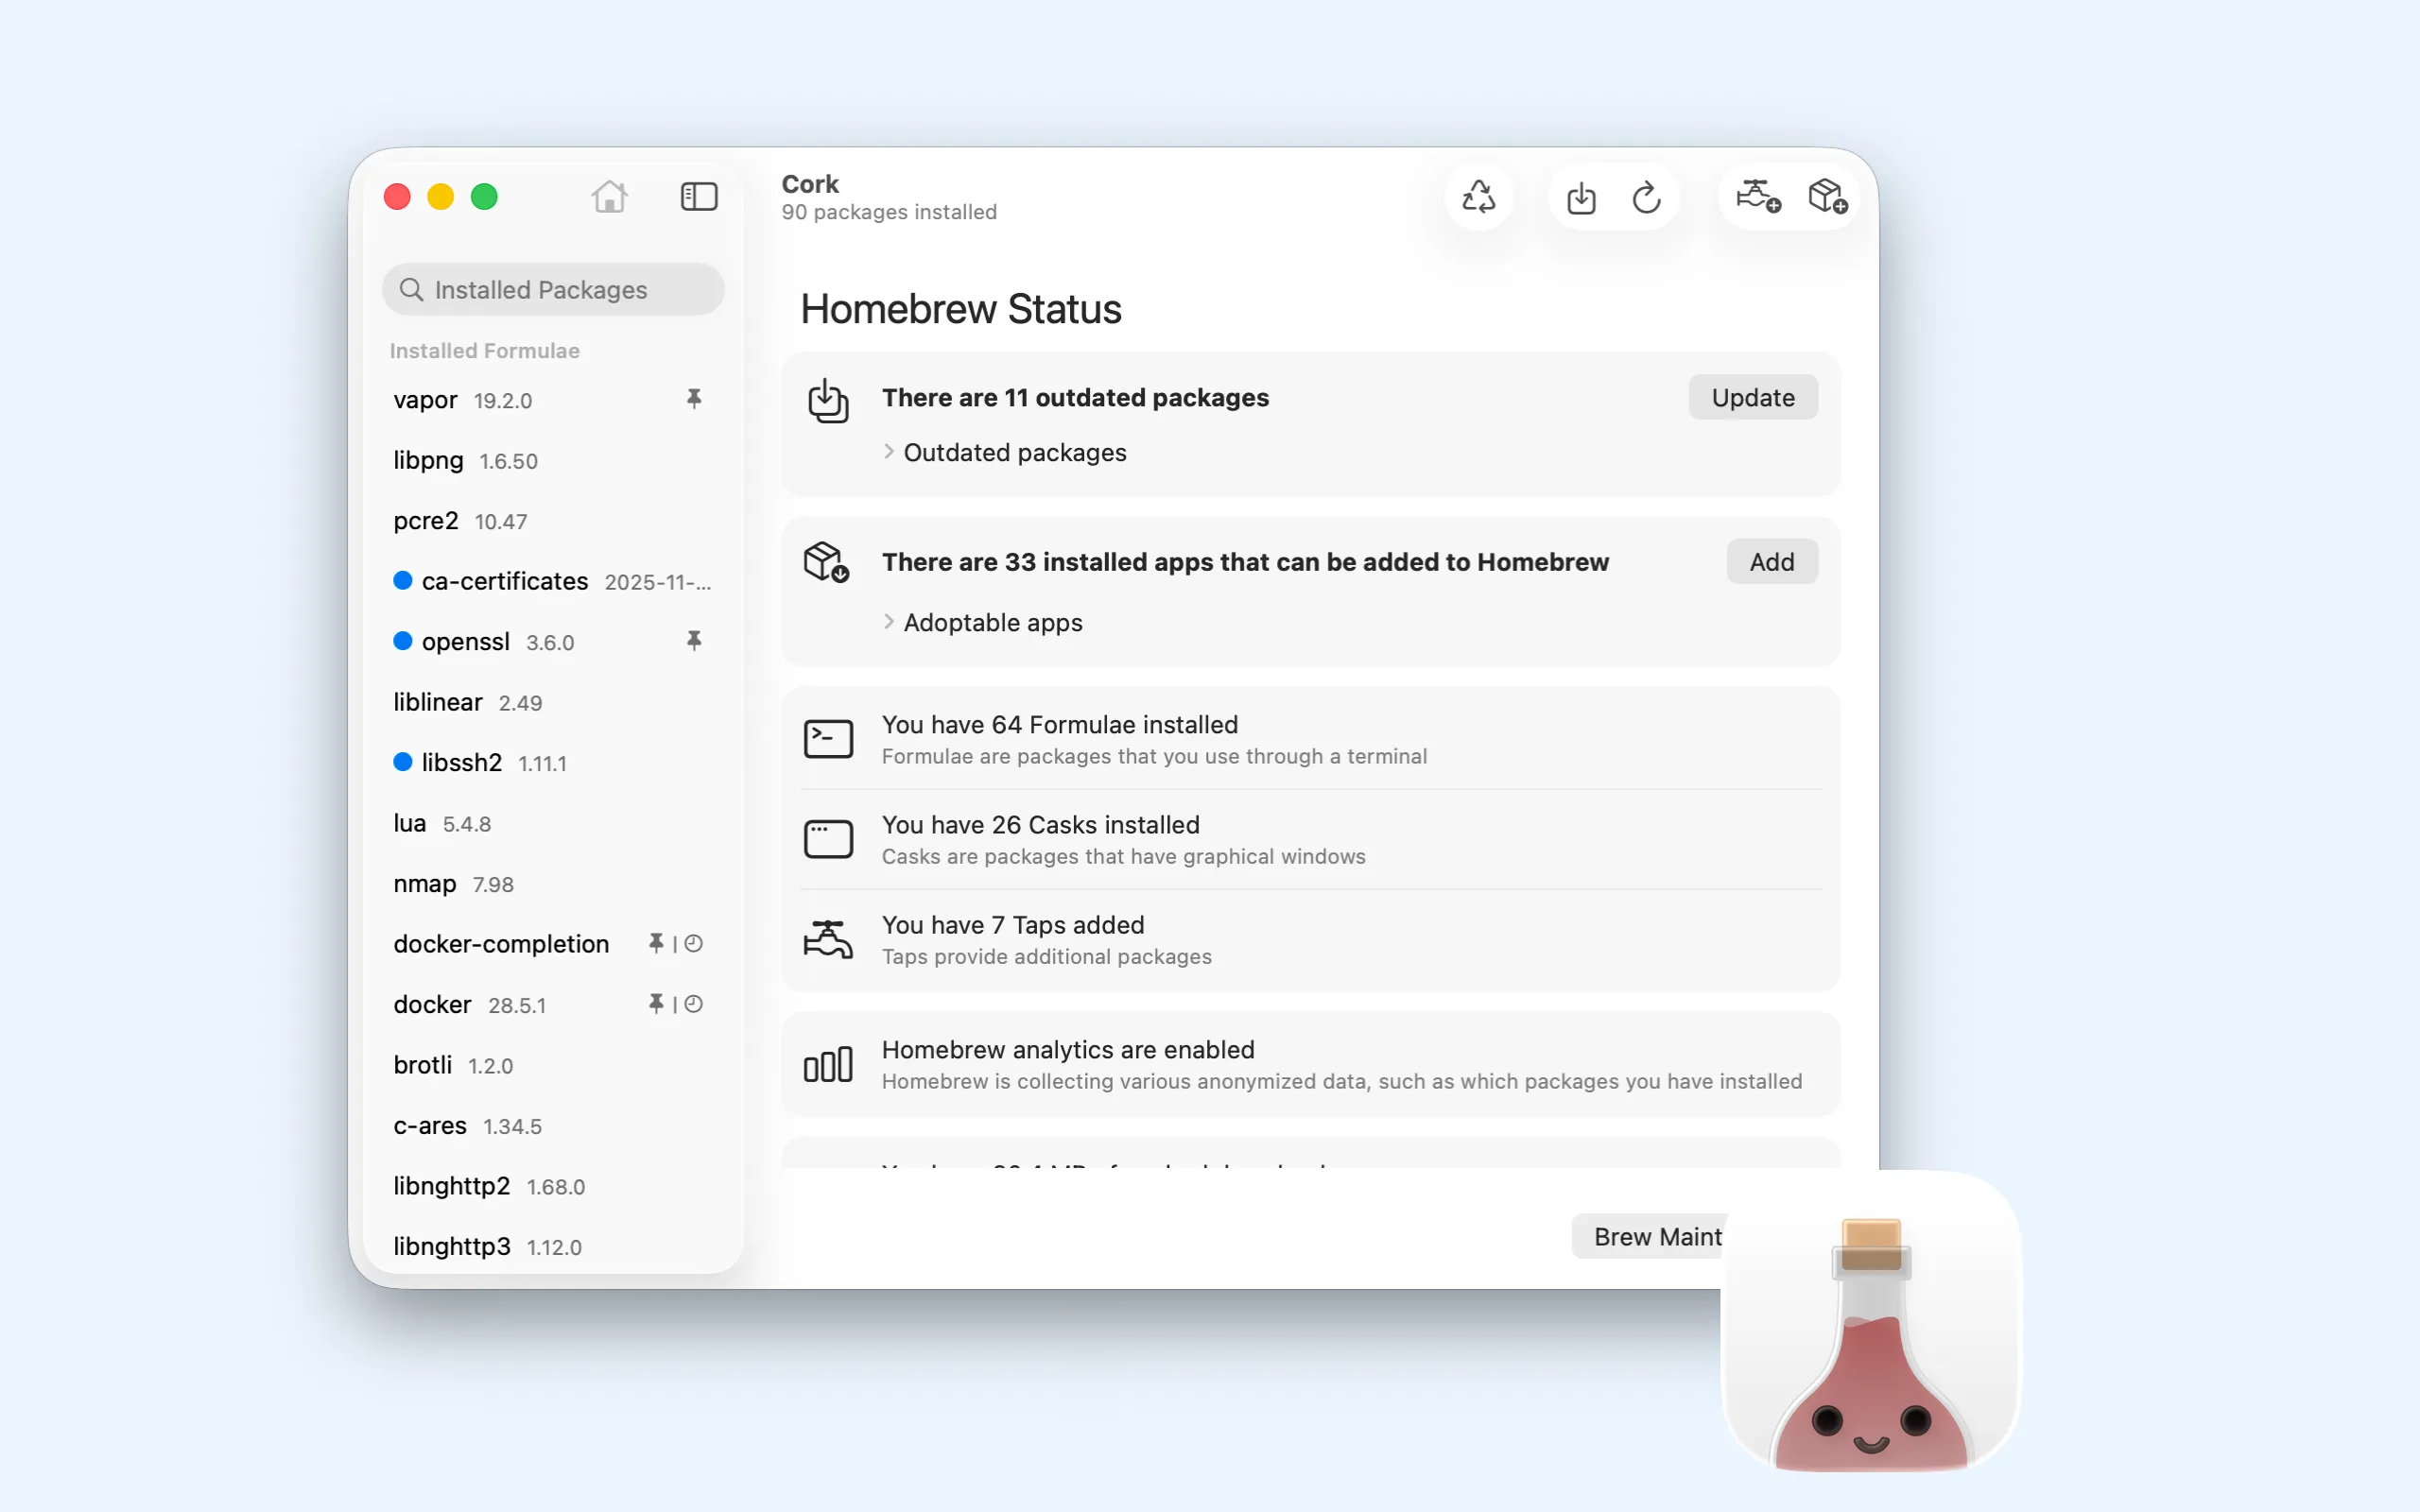Screen dimensions: 2420x1512
Task: Click the yellow minimize window button
Action: (441, 197)
